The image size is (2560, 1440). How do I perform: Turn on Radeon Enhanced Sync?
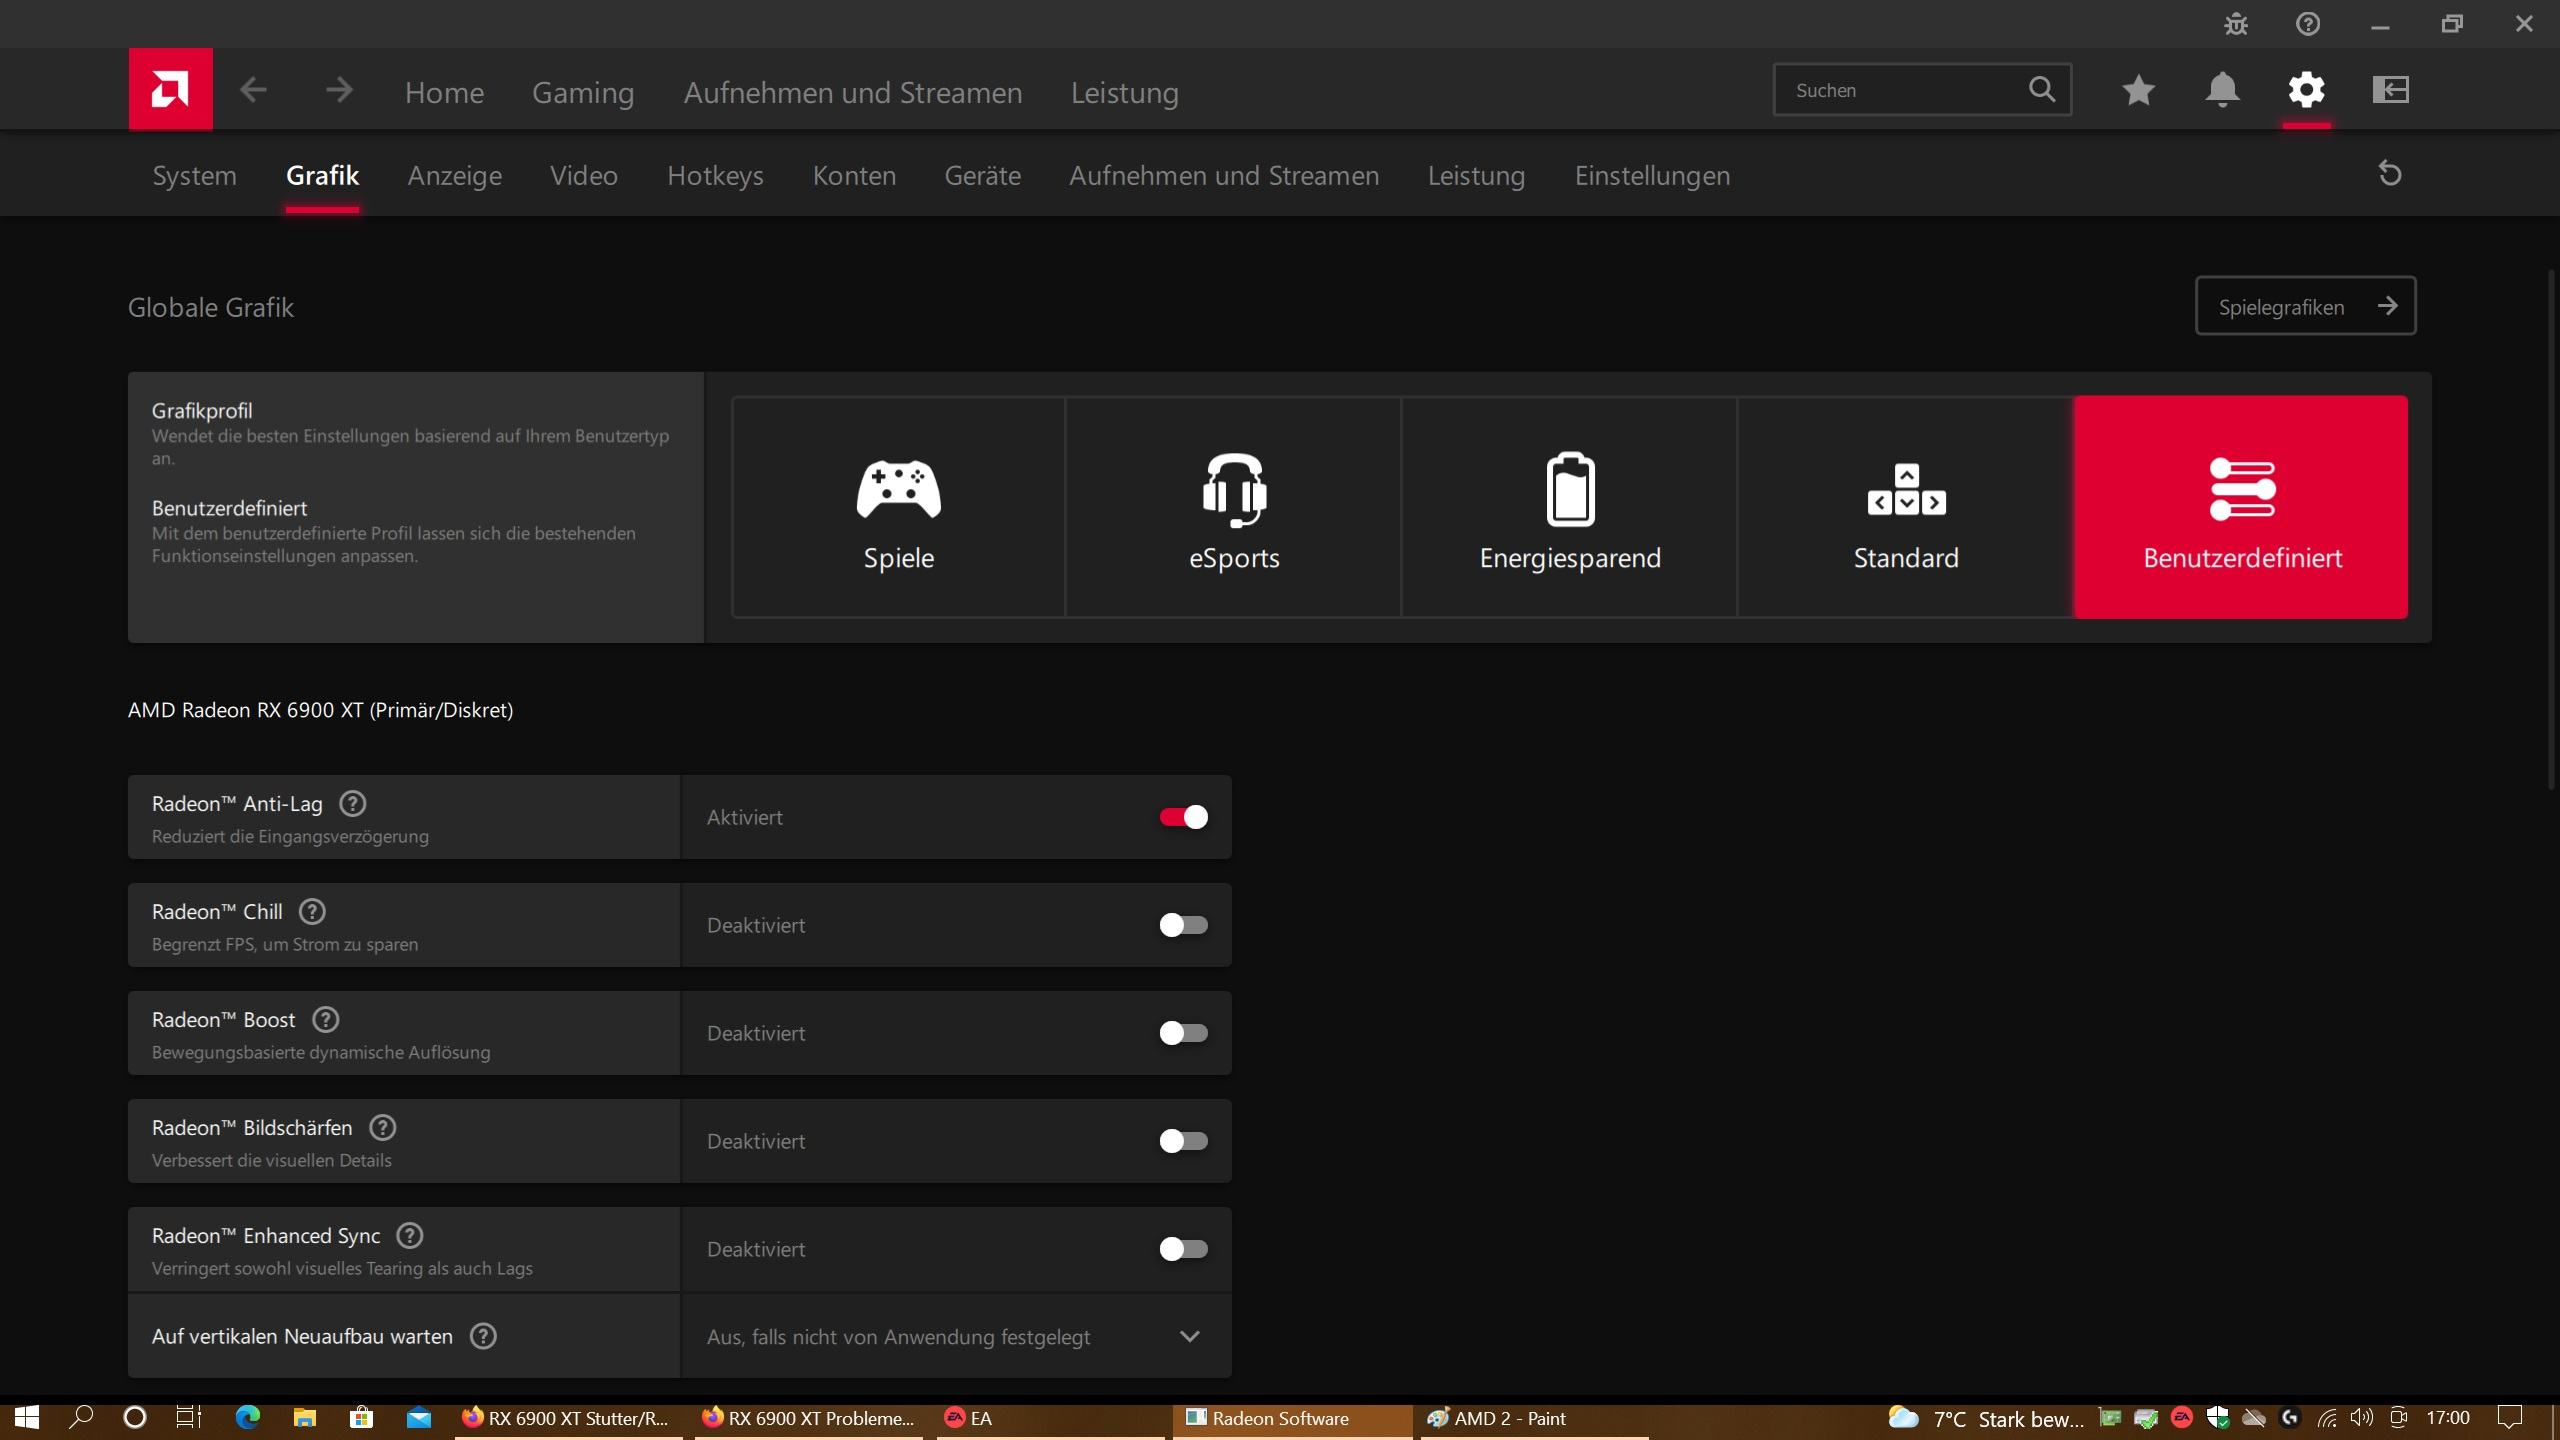[1183, 1249]
